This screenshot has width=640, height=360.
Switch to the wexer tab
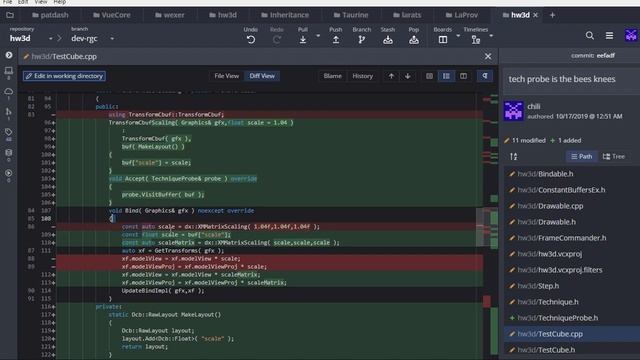pyautogui.click(x=170, y=15)
